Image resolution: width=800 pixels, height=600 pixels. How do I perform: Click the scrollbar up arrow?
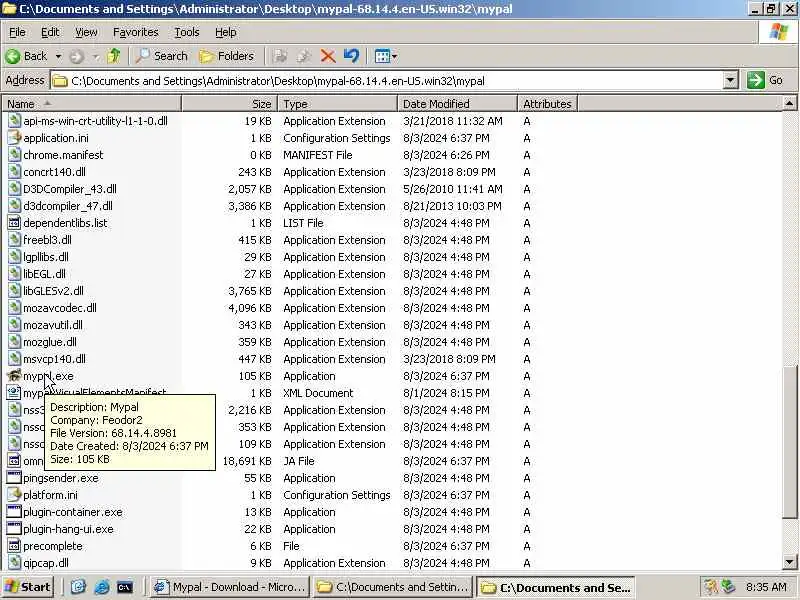pyautogui.click(x=789, y=104)
